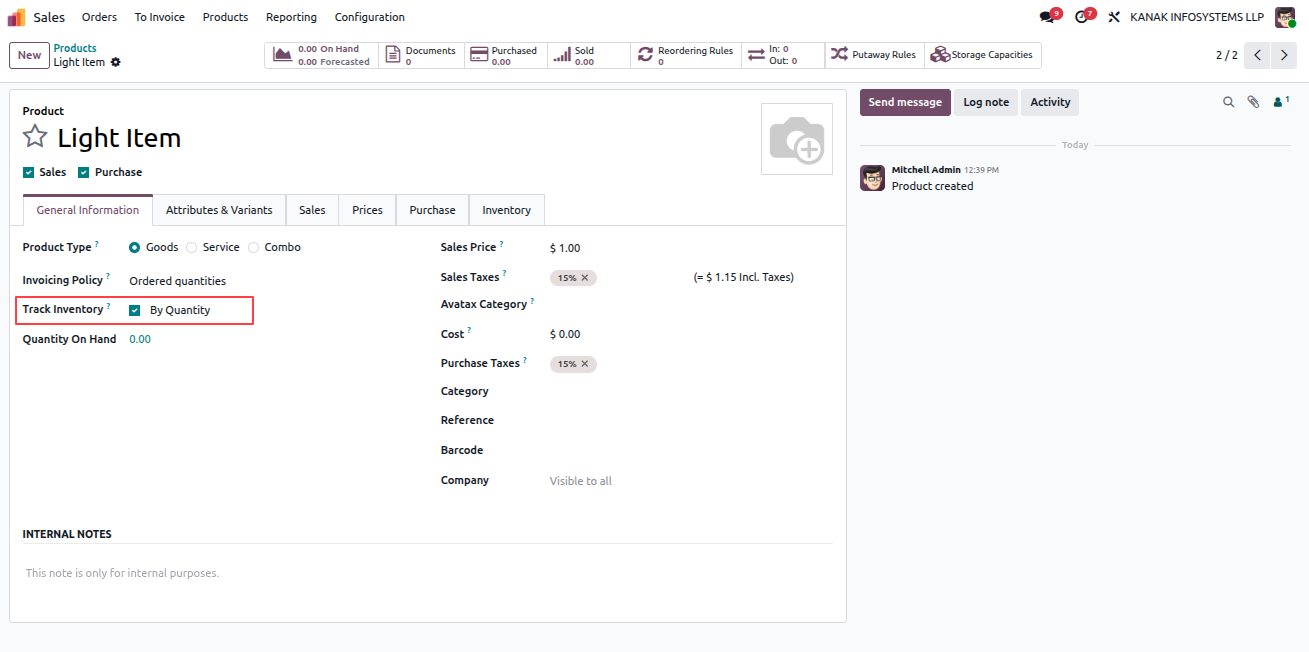1309x652 pixels.
Task: Open the Configuration menu
Action: (x=370, y=17)
